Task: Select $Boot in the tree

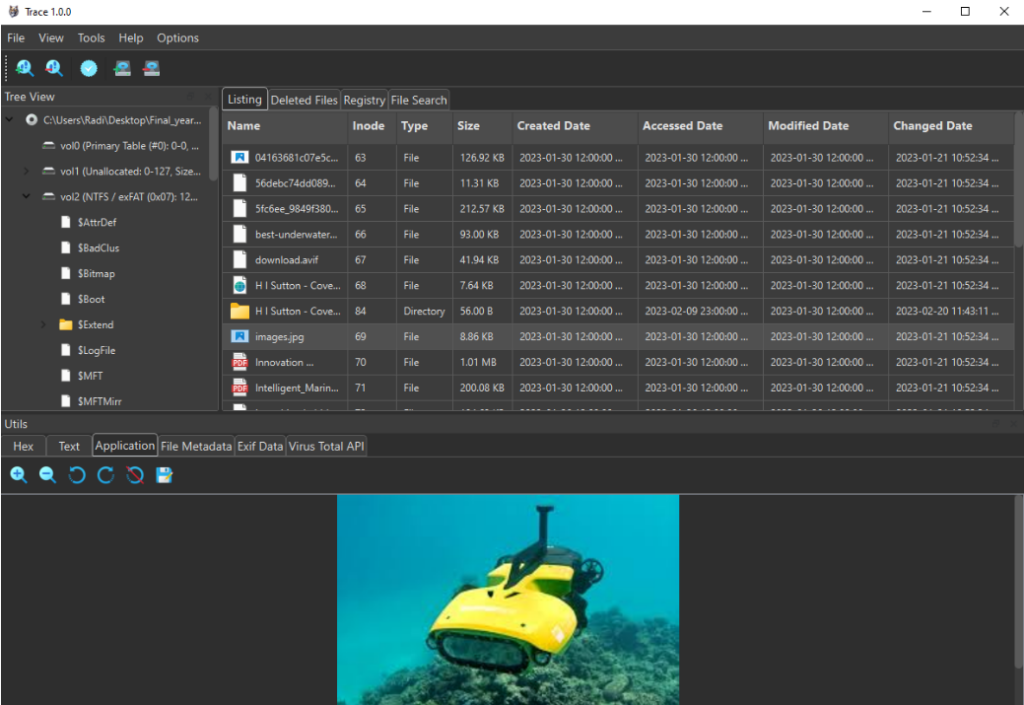Action: [82, 299]
